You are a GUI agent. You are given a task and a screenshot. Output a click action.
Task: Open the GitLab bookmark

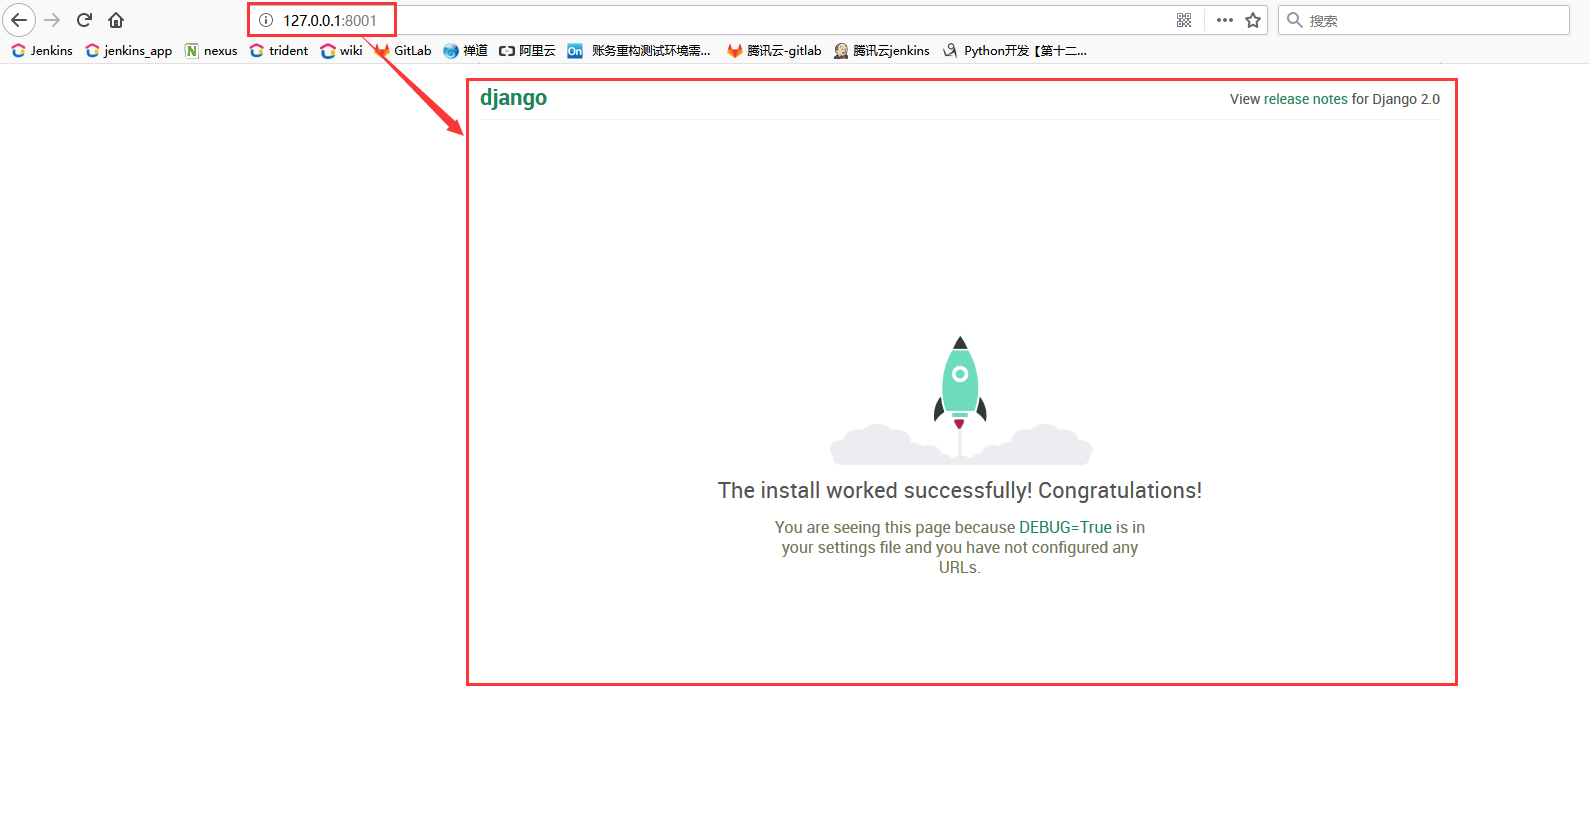[x=403, y=51]
